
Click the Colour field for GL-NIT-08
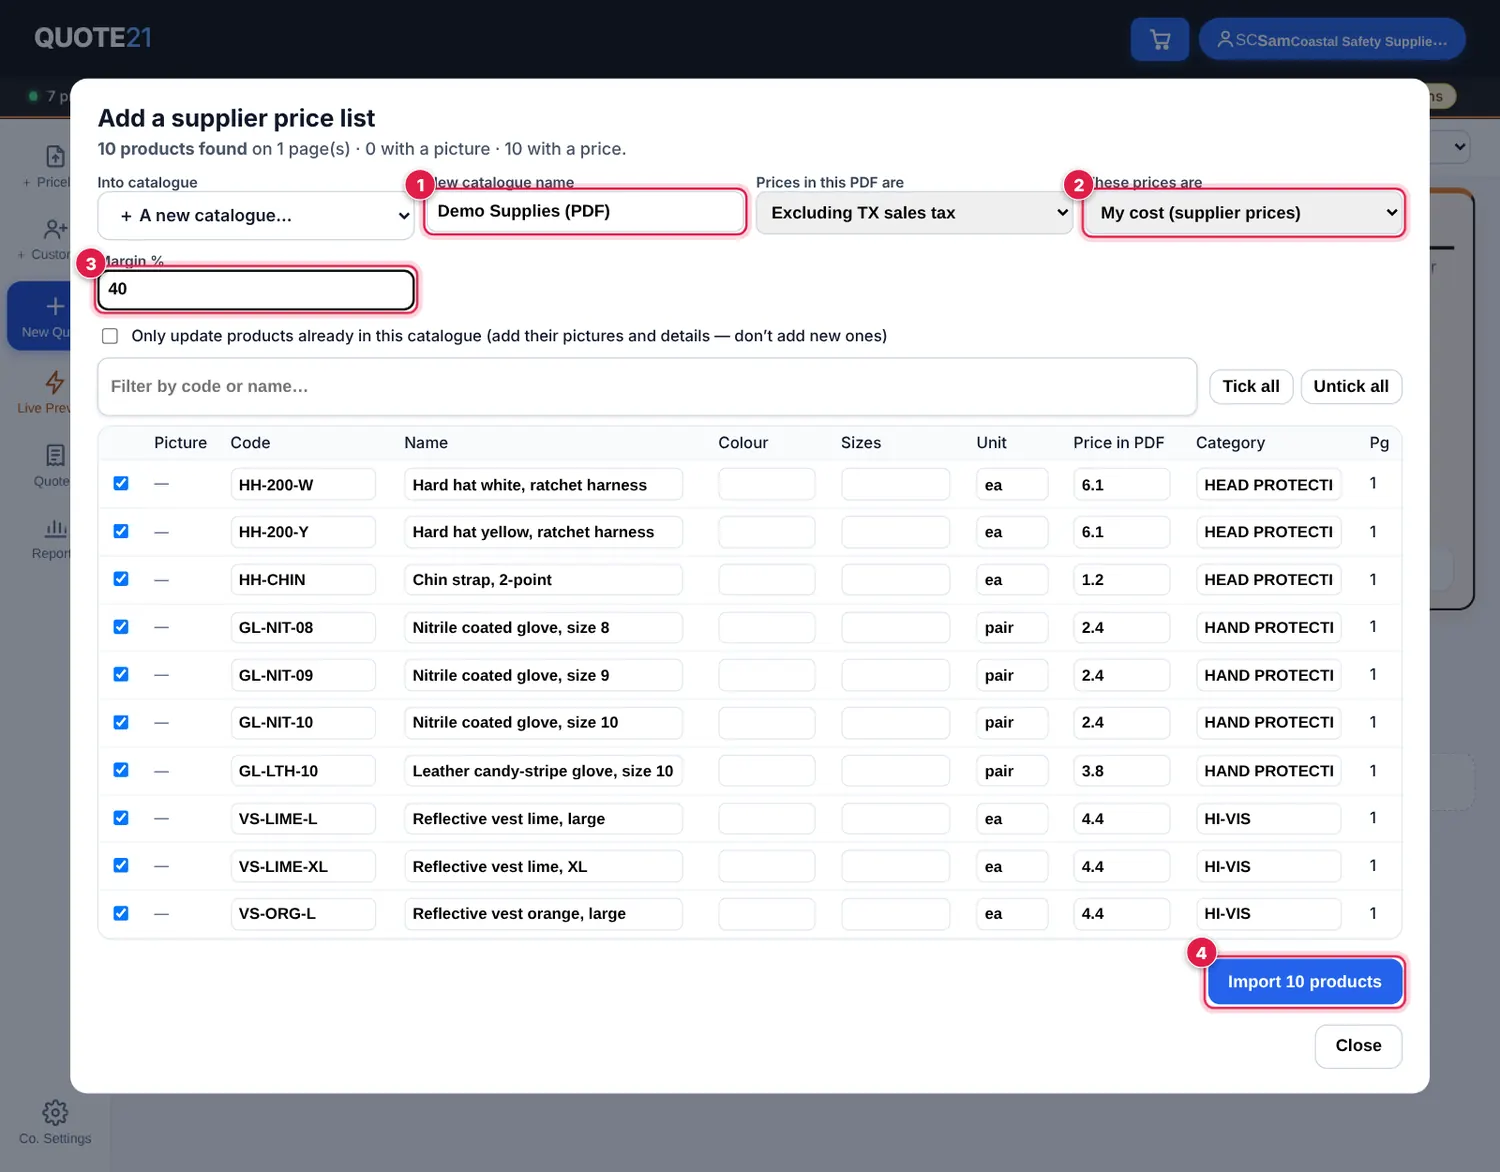[x=767, y=628]
